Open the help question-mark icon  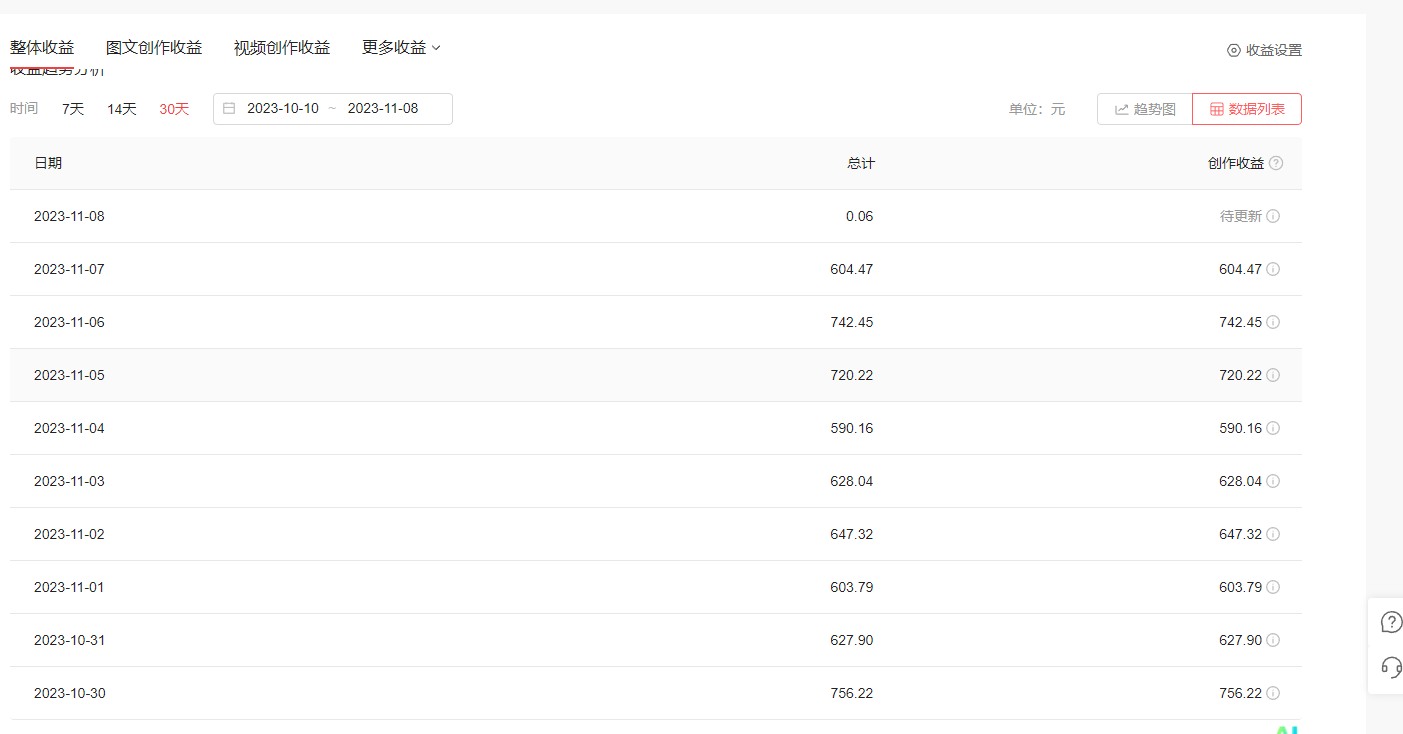1391,622
